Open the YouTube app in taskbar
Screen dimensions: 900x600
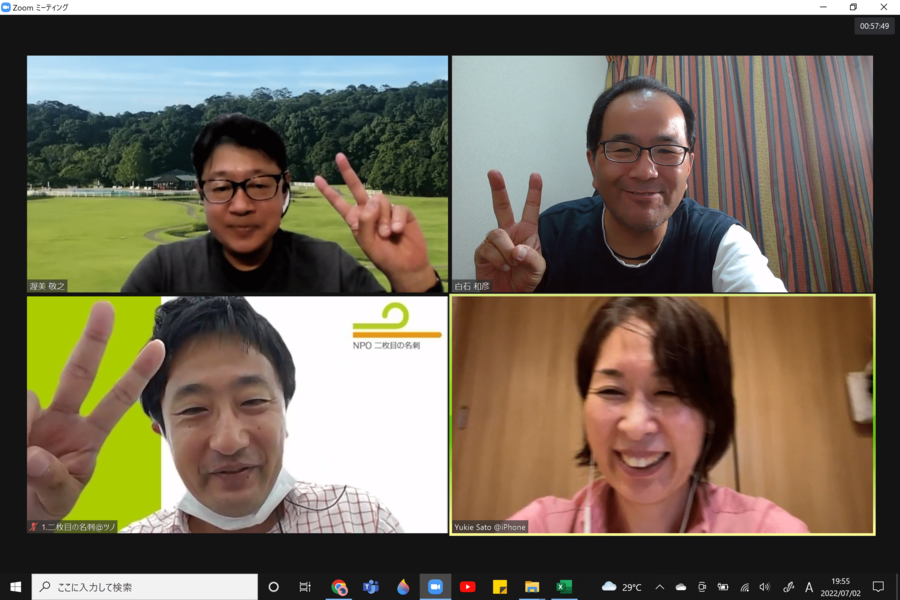tap(467, 587)
